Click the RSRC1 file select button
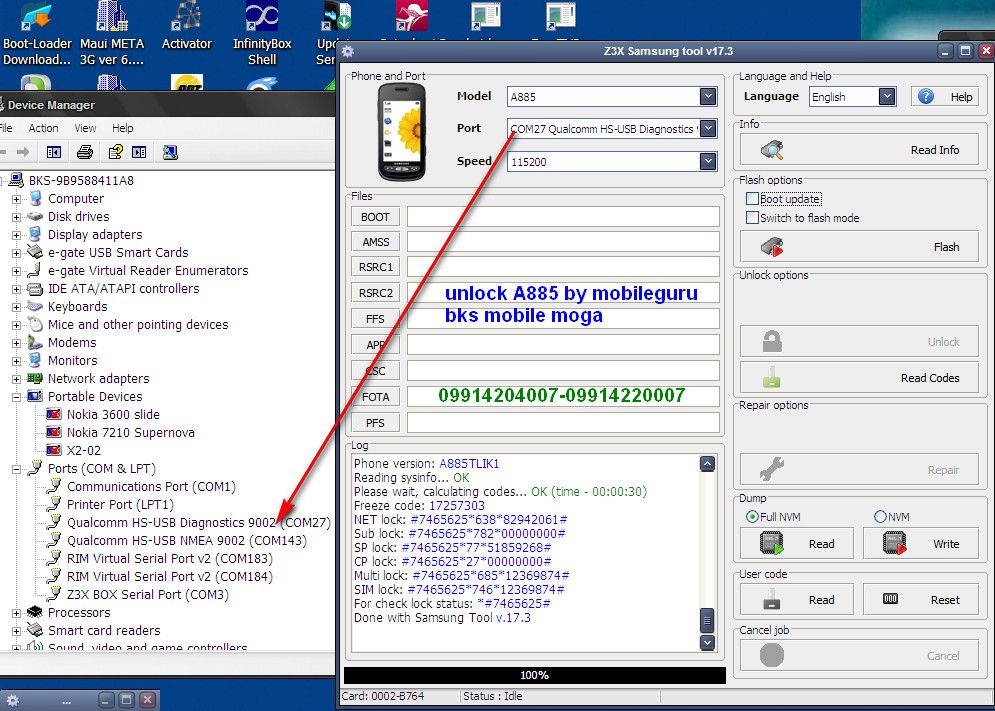Image resolution: width=995 pixels, height=711 pixels. [375, 267]
